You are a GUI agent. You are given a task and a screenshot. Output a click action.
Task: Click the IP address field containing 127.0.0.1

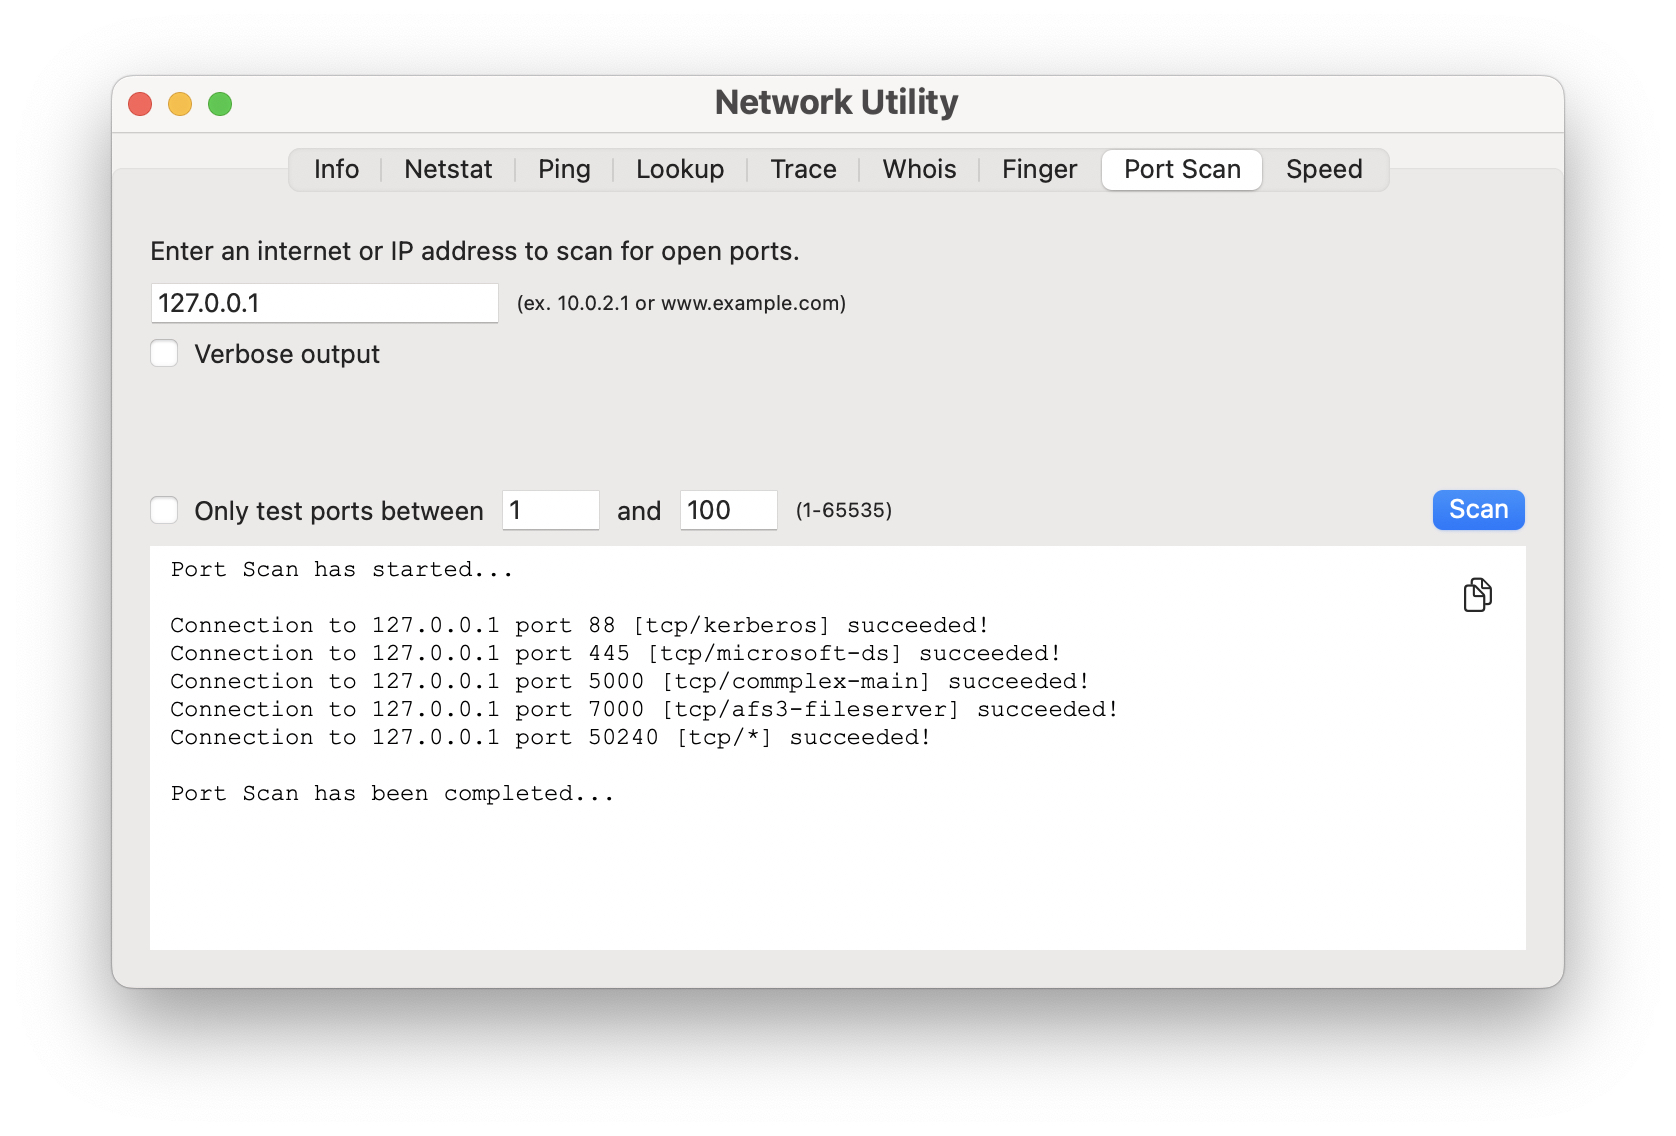click(x=324, y=303)
